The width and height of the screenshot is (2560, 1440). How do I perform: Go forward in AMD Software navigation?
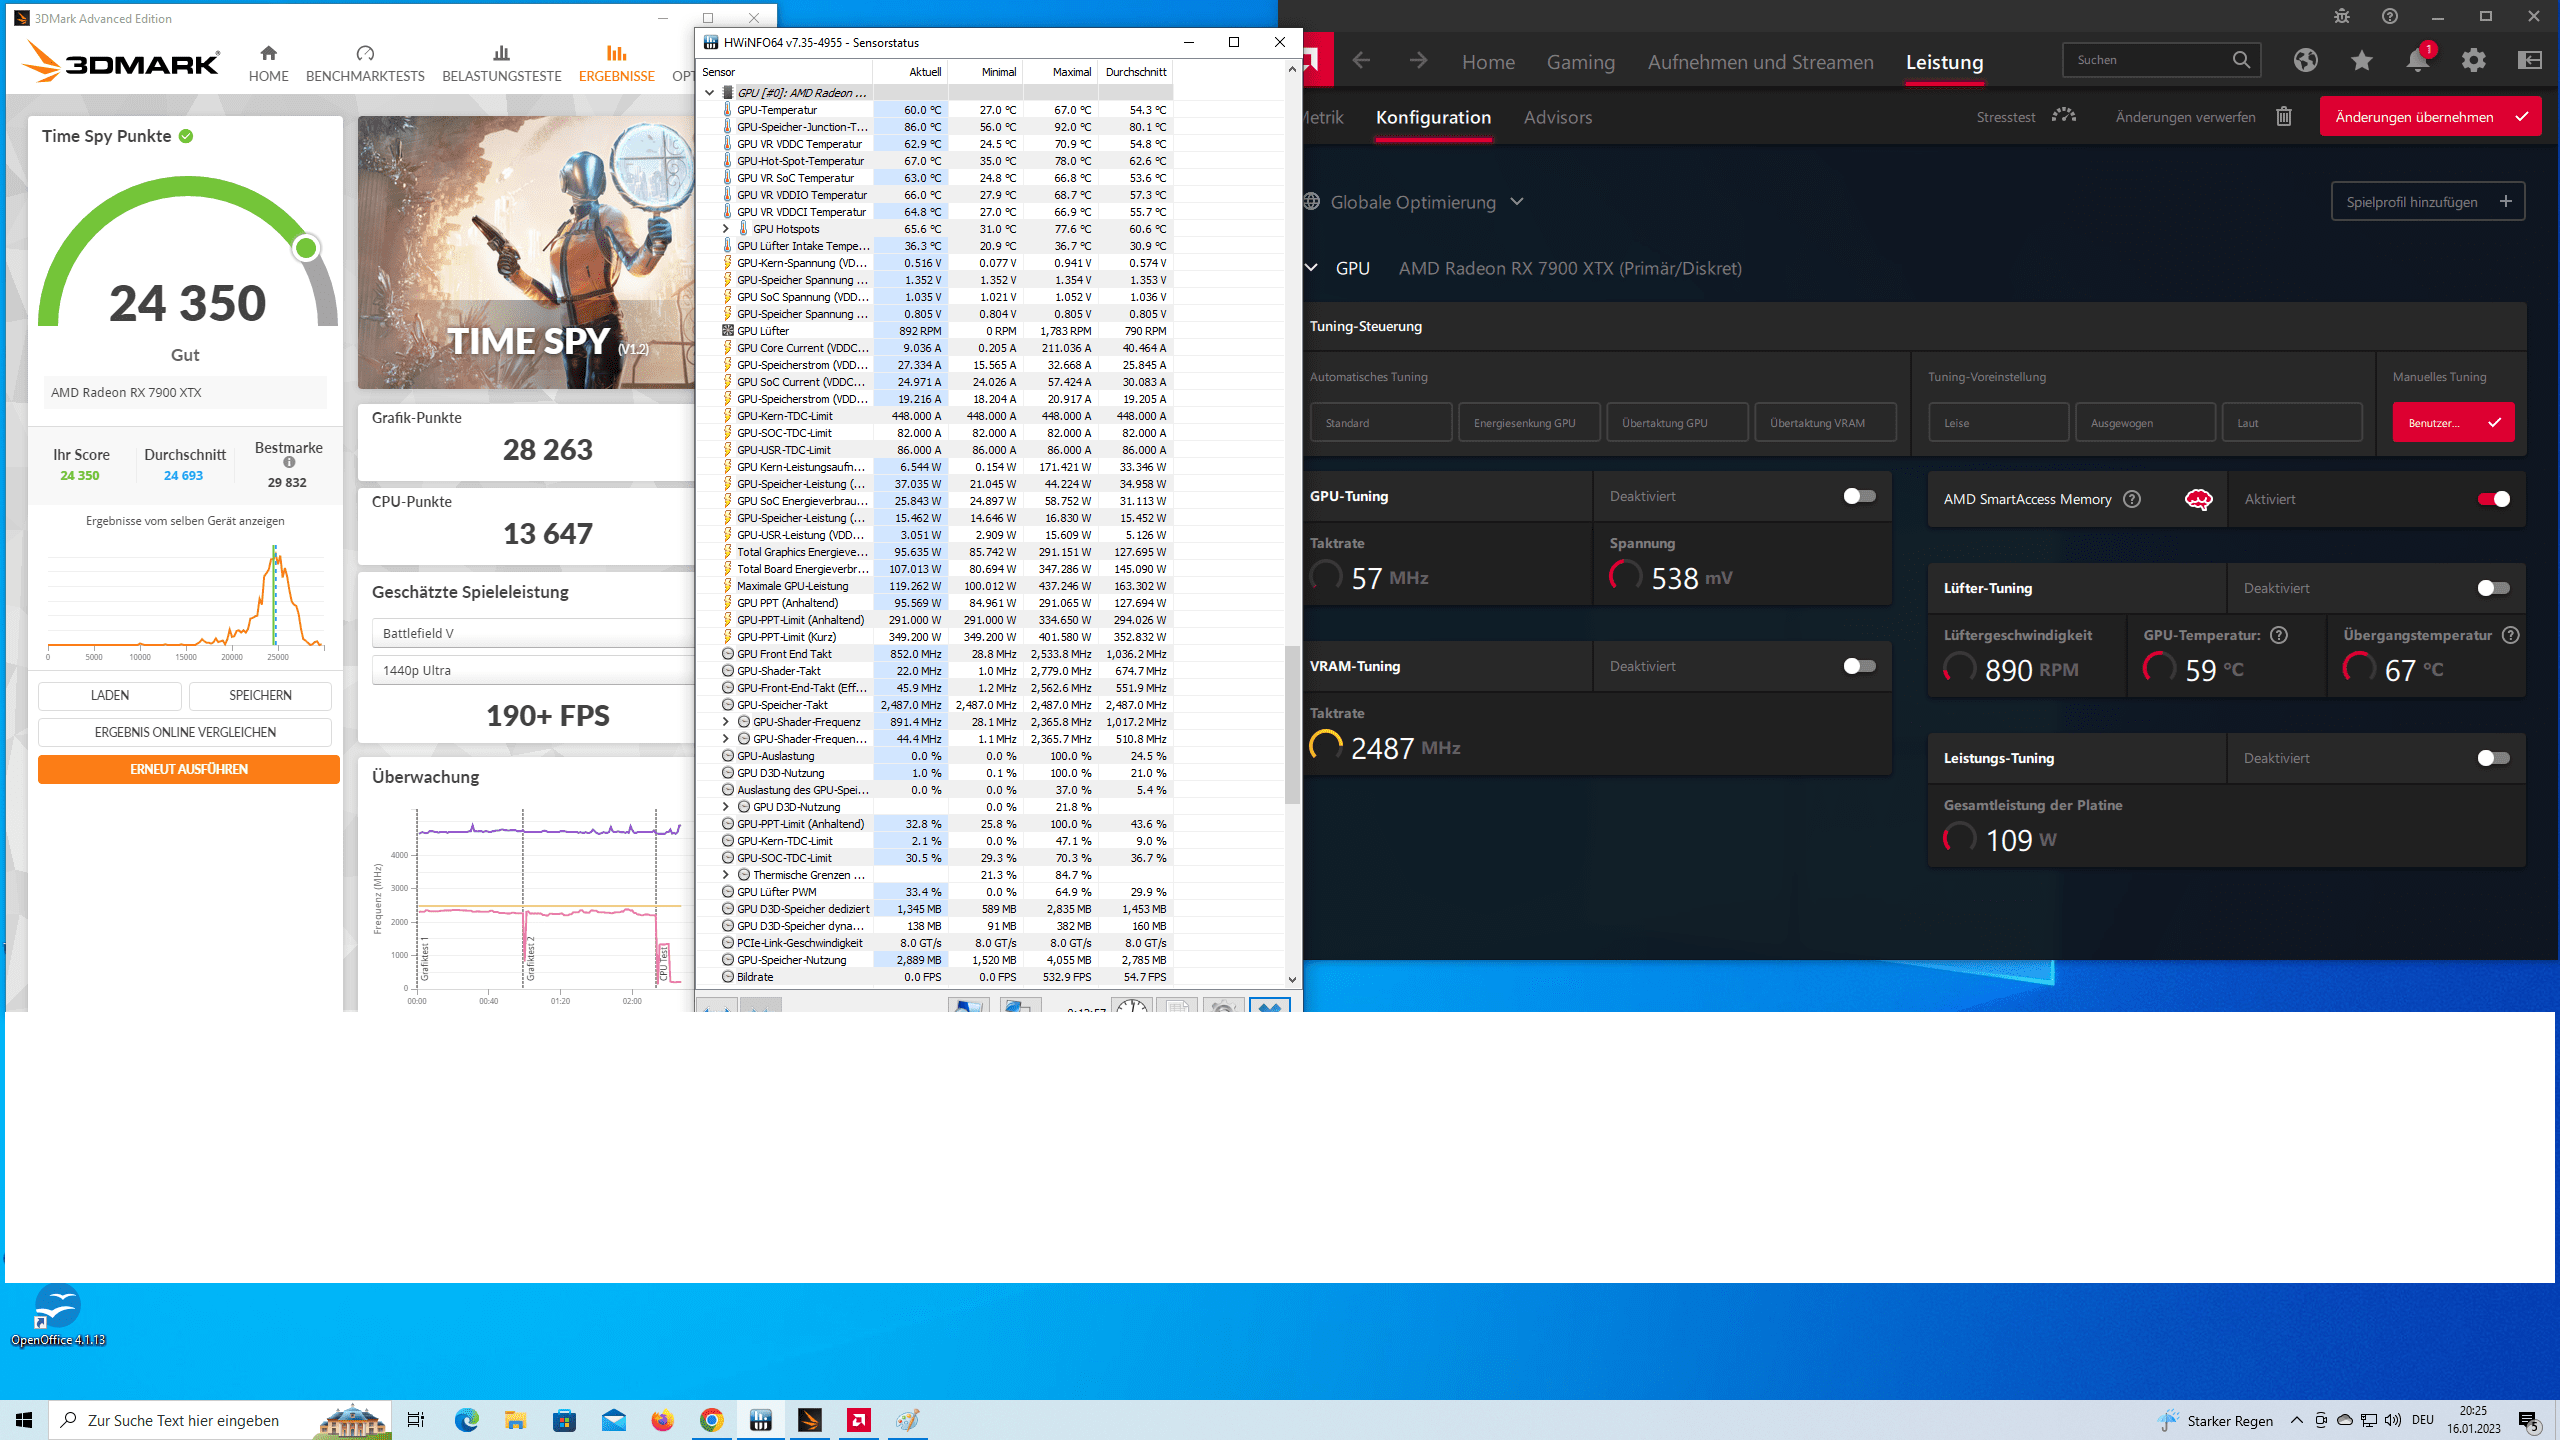1418,61
